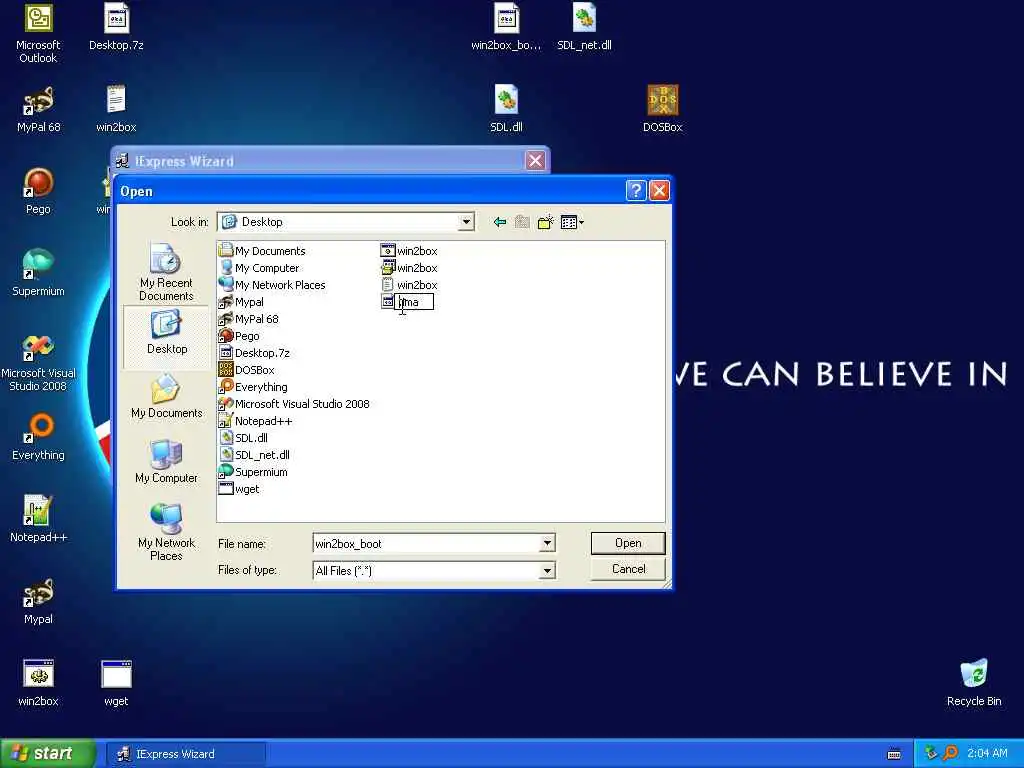Open the Start menu
The image size is (1024, 768).
(x=47, y=754)
